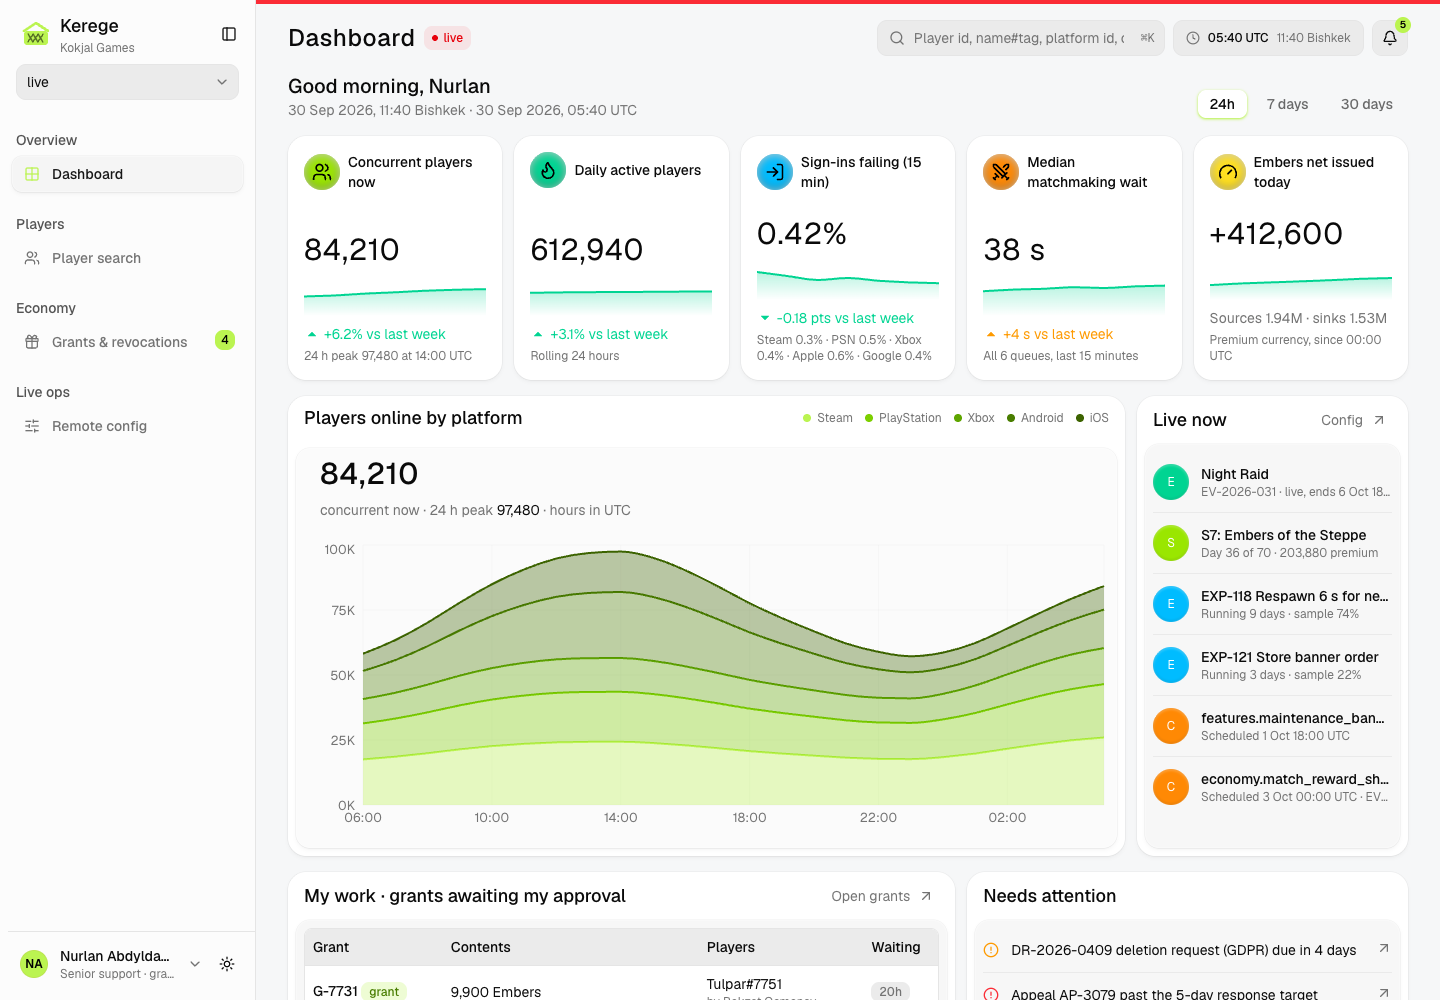Click the Grants & revocations count badge 4
Image resolution: width=1440 pixels, height=1000 pixels.
click(225, 340)
